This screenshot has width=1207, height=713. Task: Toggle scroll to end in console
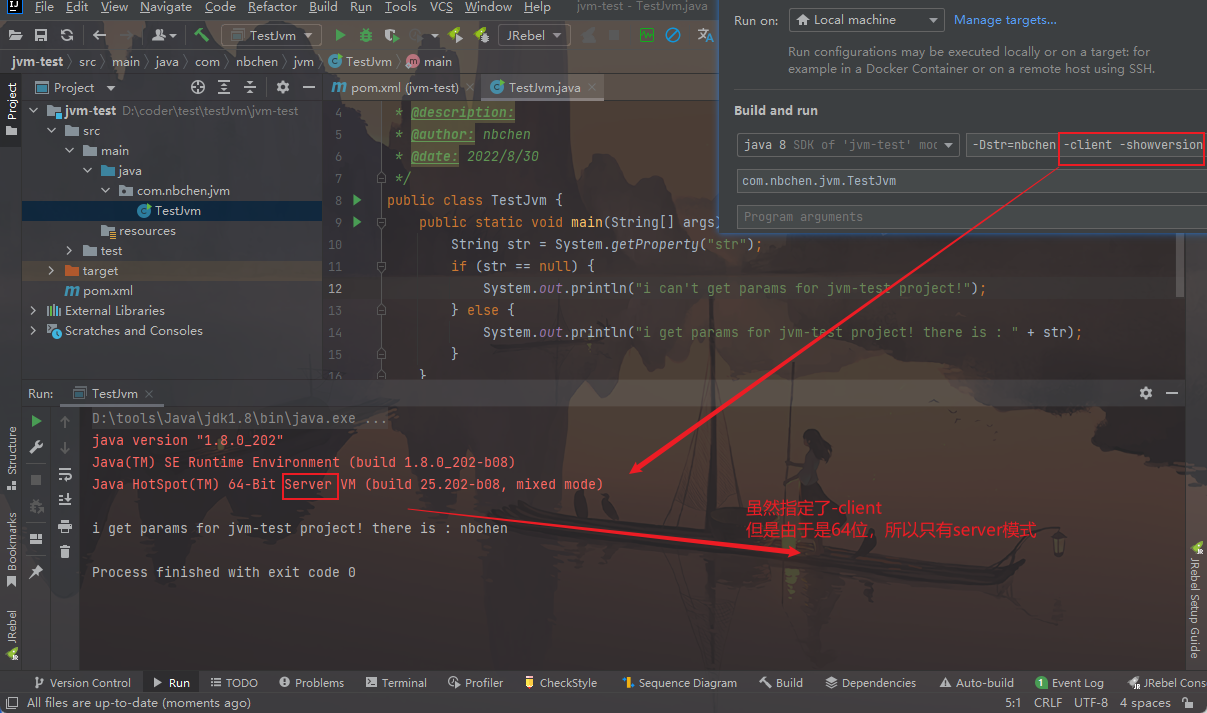[x=65, y=500]
